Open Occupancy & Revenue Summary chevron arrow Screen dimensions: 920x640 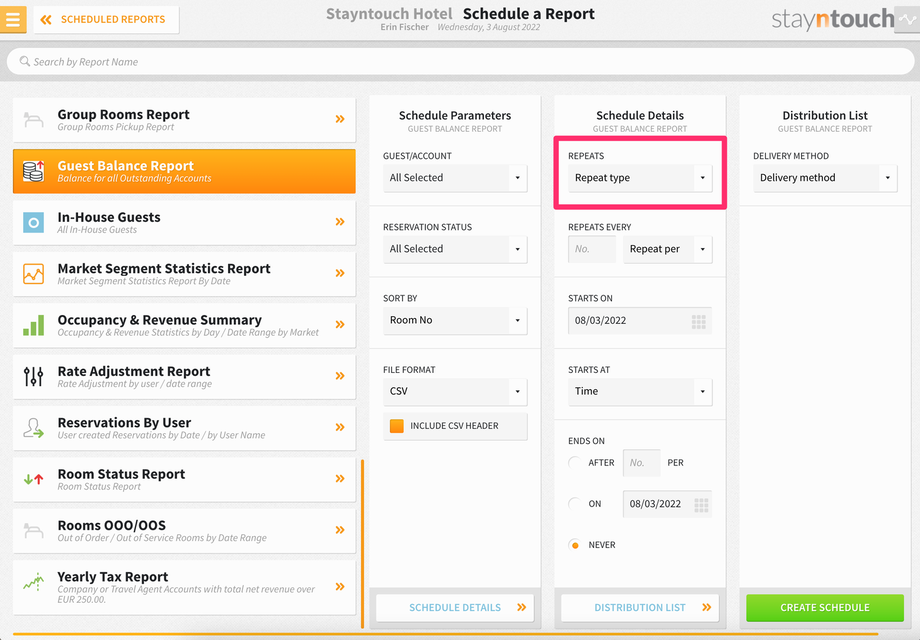point(340,324)
